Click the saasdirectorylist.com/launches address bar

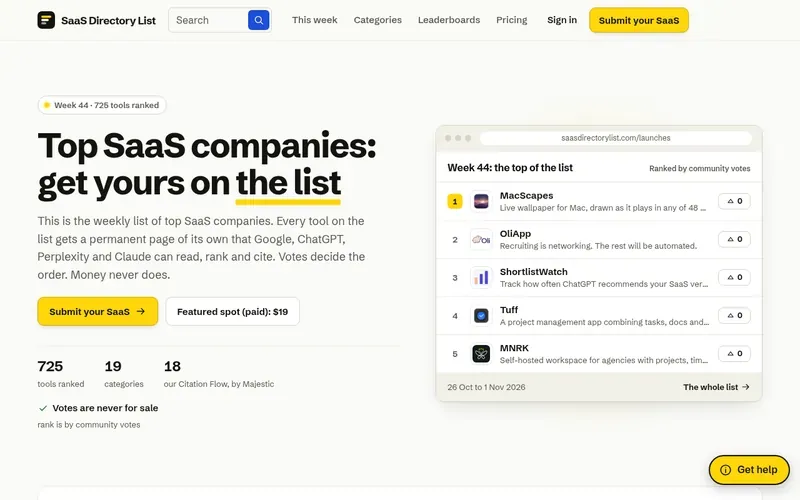616,138
